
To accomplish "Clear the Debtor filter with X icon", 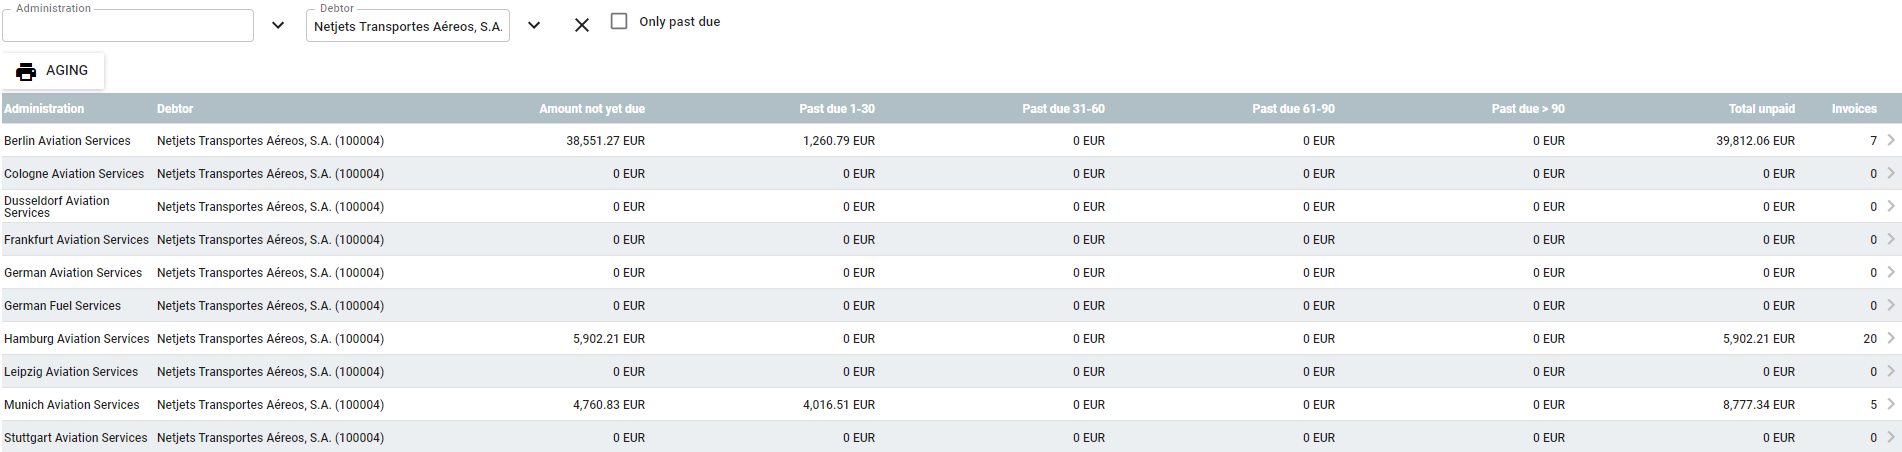I will [x=582, y=25].
